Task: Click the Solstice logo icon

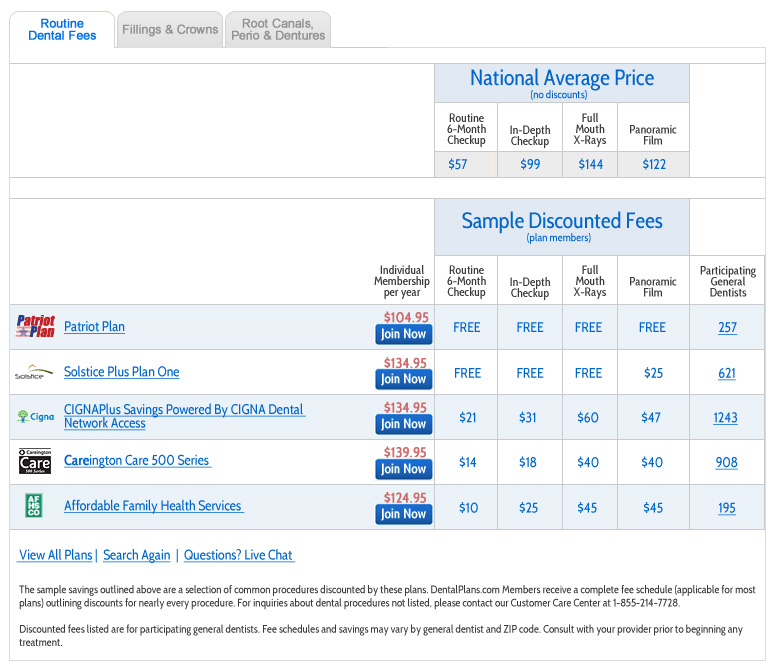Action: (33, 372)
